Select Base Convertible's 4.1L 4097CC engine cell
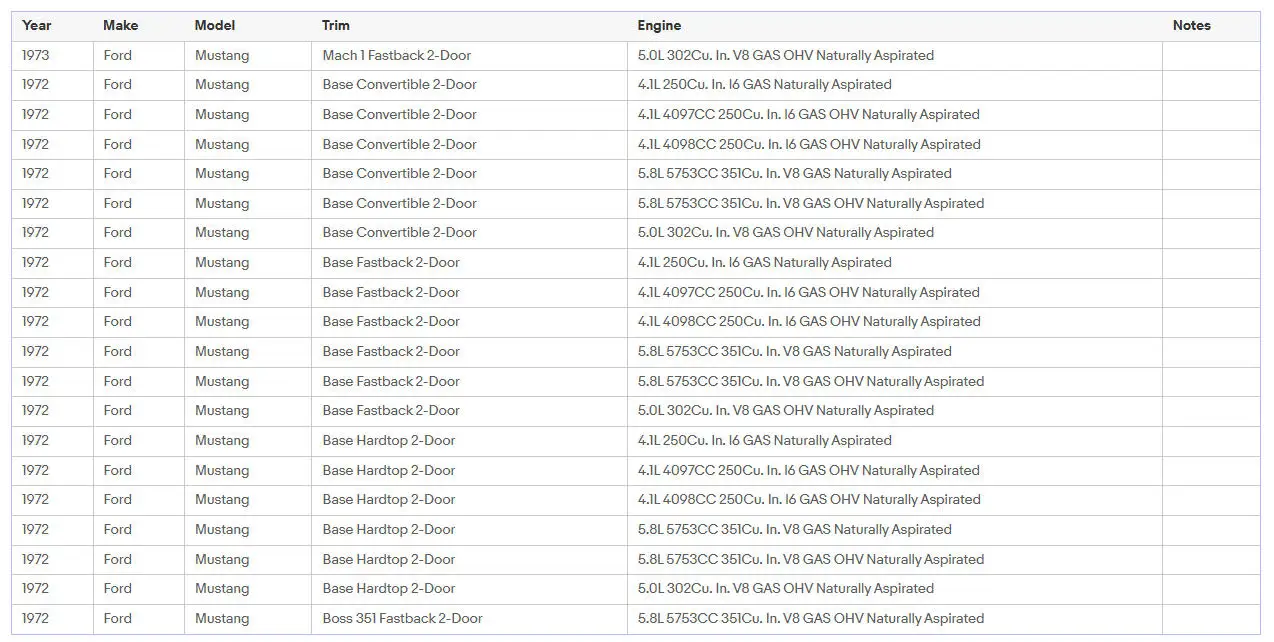1274x642 pixels. [x=894, y=115]
